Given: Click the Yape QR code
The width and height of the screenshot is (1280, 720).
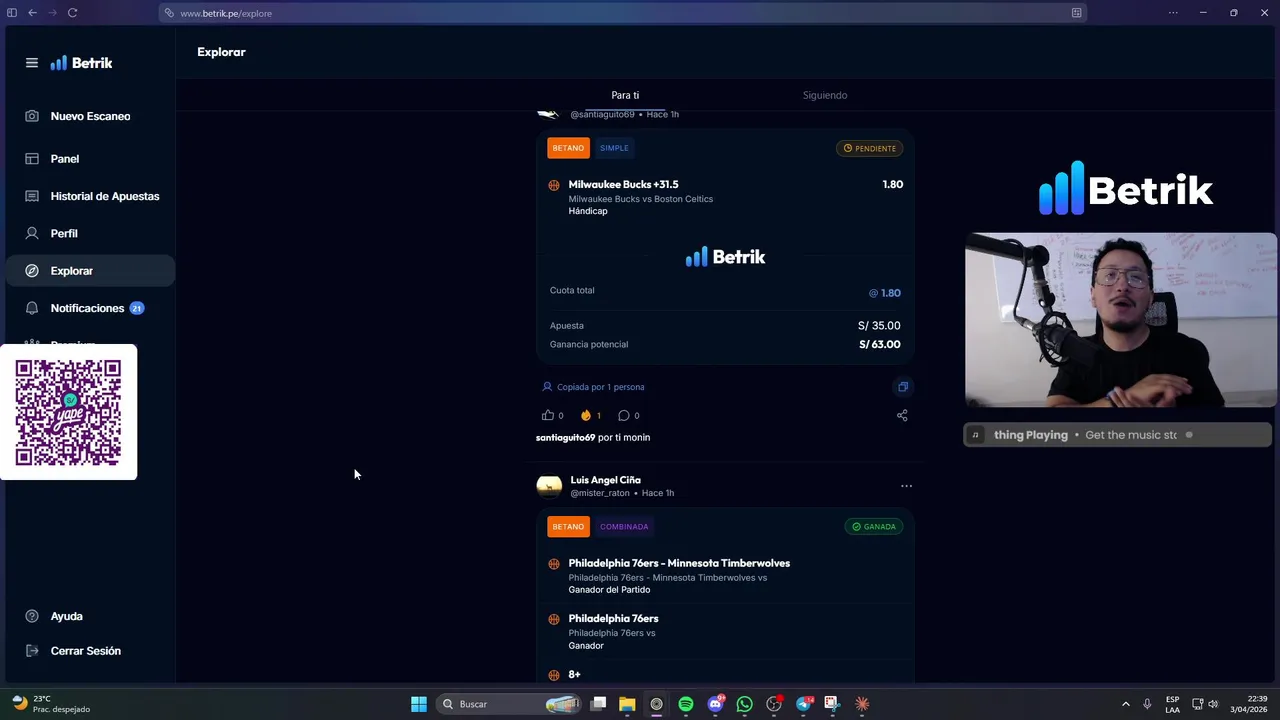Looking at the screenshot, I should (68, 412).
